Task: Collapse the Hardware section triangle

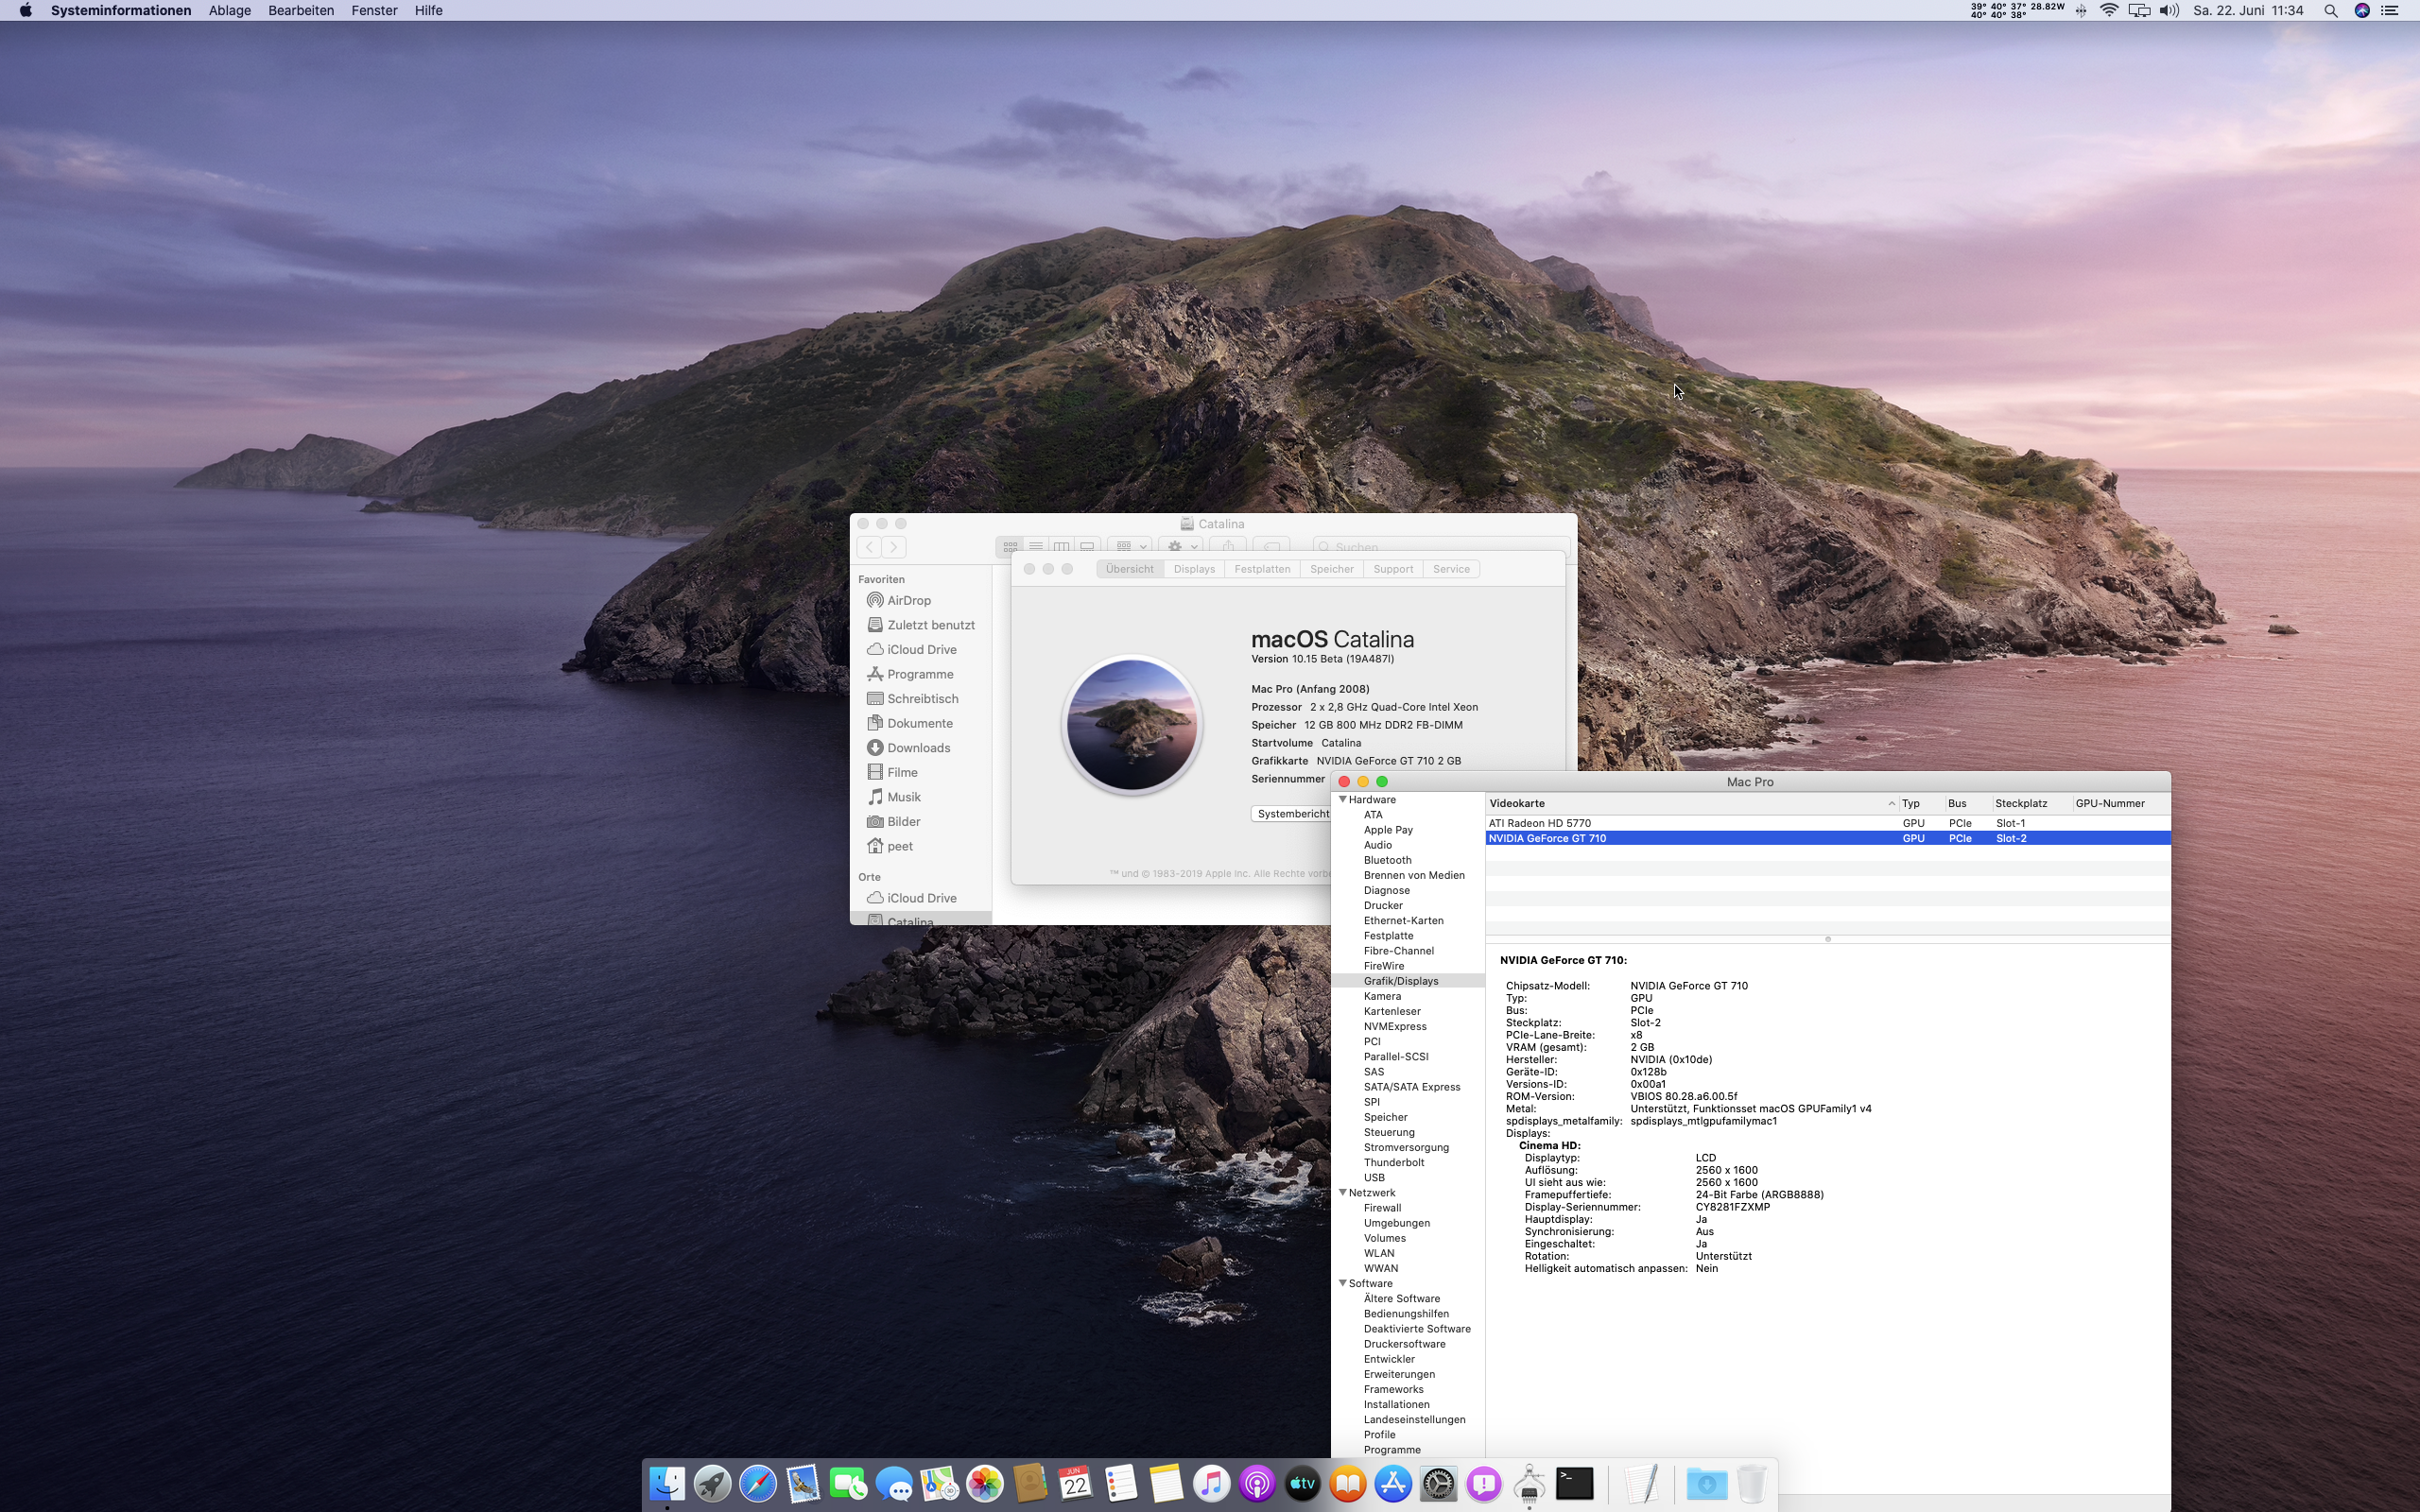Action: click(x=1343, y=800)
